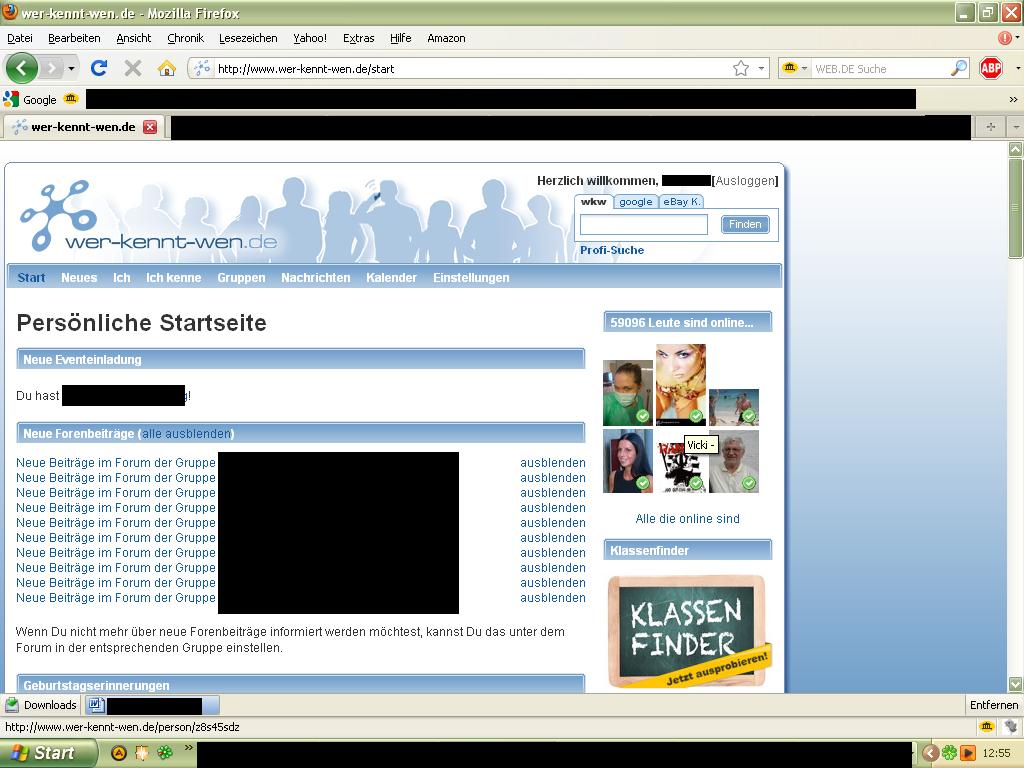Close the wer-kennt-wen.de tab

coord(150,127)
